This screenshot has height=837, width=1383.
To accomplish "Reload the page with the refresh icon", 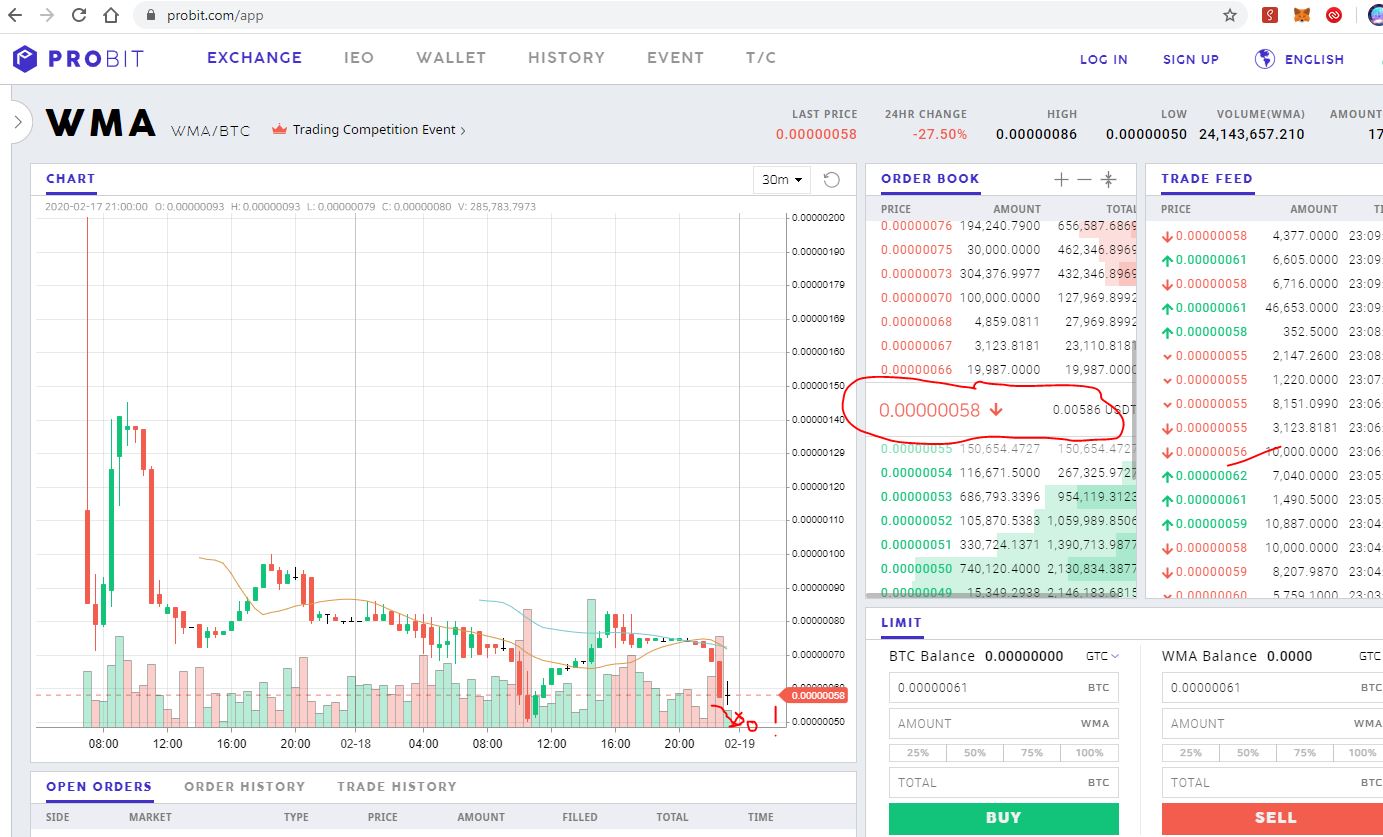I will pos(79,16).
